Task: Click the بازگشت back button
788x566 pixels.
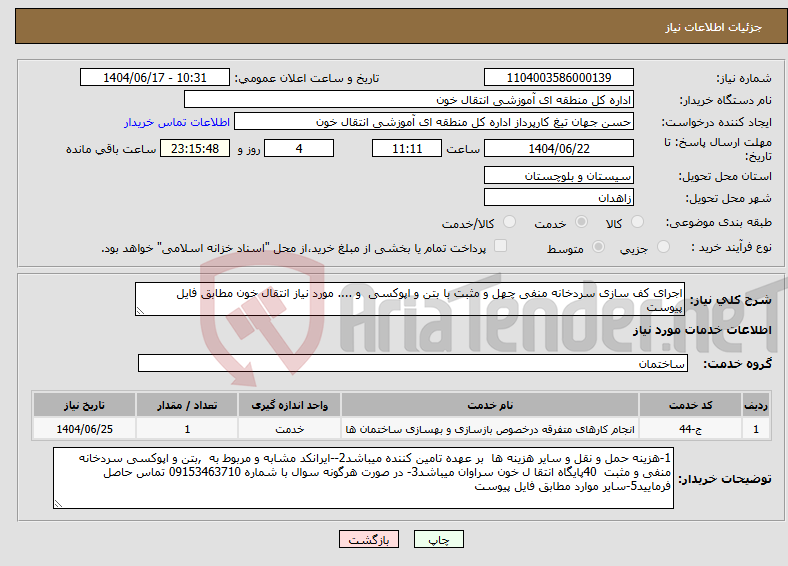Action: click(x=369, y=539)
